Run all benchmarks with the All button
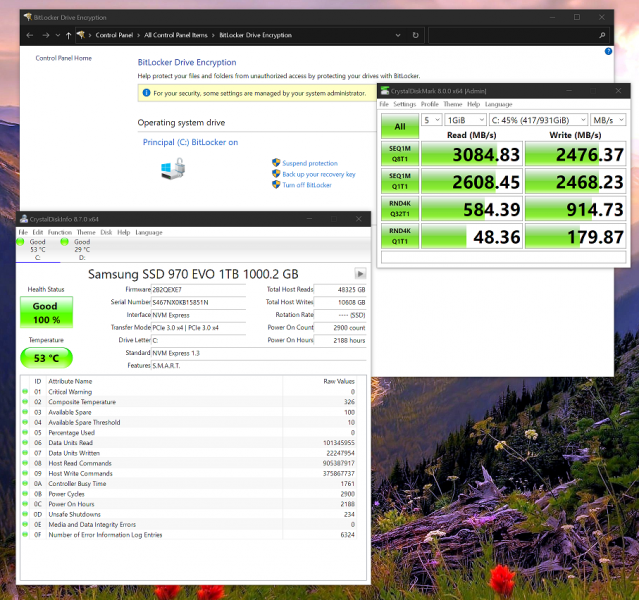 (x=399, y=127)
